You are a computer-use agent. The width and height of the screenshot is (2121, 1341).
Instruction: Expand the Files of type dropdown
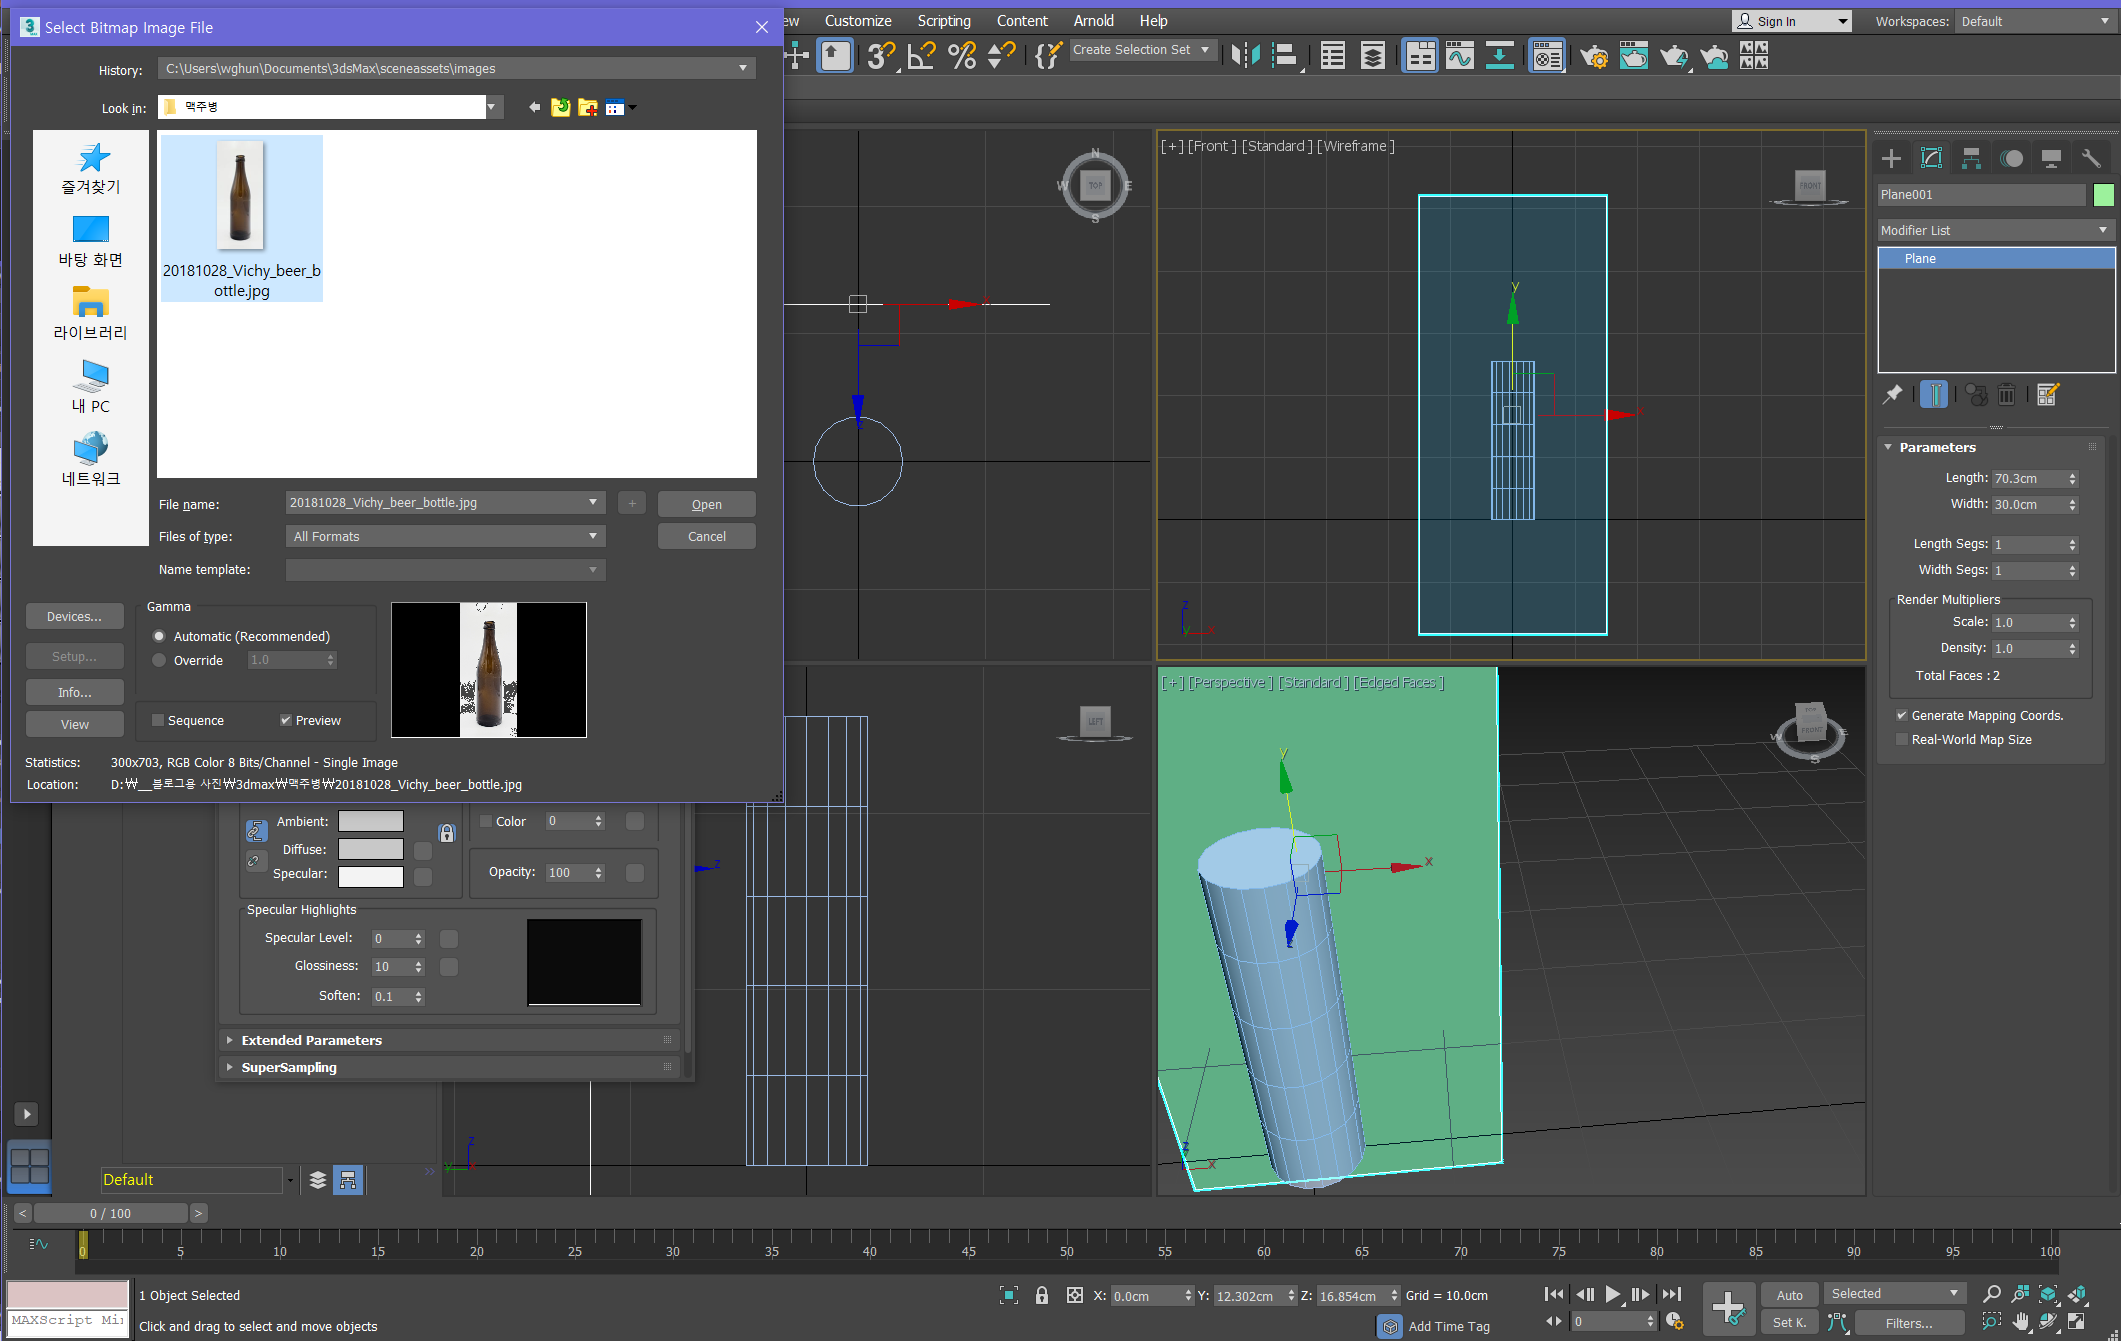point(446,537)
